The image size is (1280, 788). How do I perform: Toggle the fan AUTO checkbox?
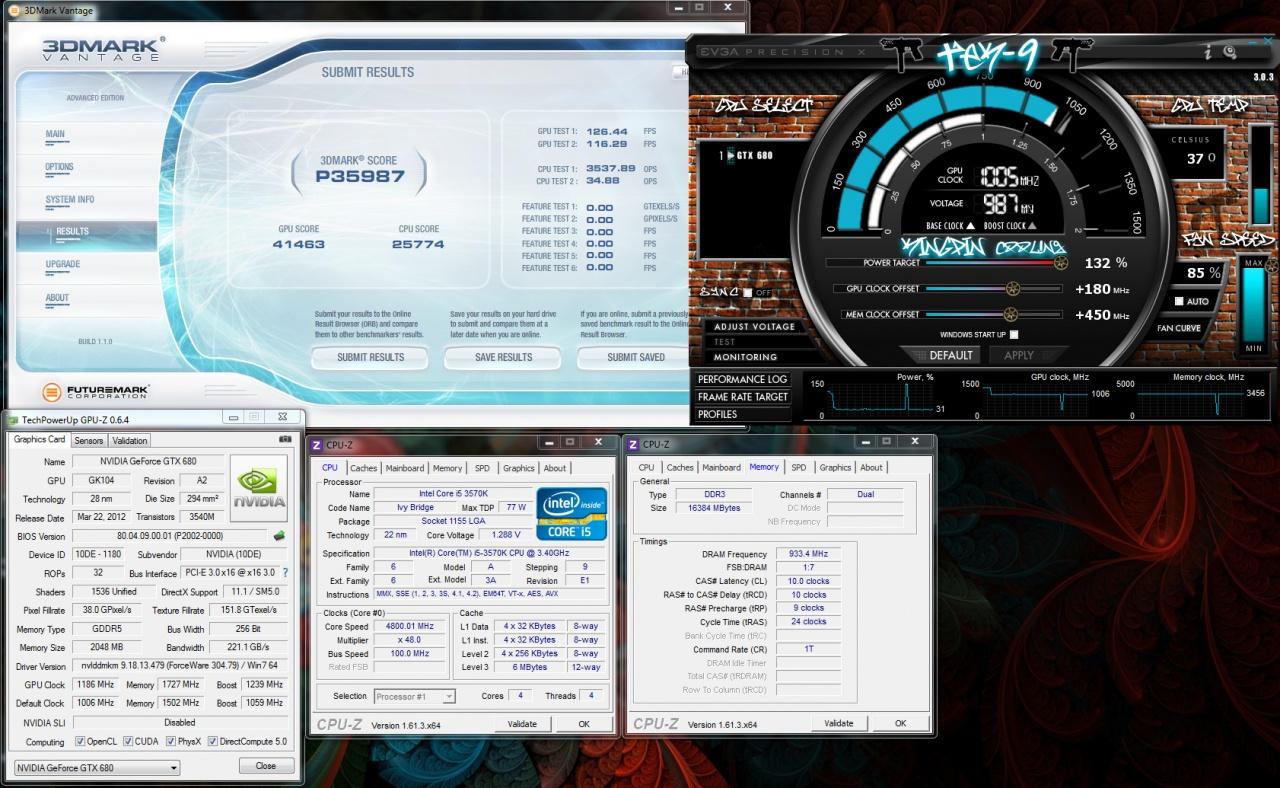pyautogui.click(x=1179, y=301)
